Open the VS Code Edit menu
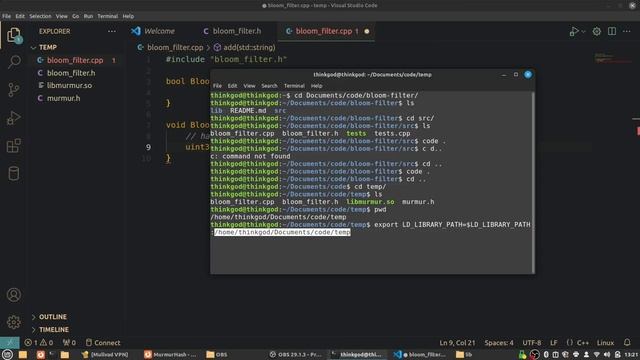The image size is (640, 360). coord(20,16)
